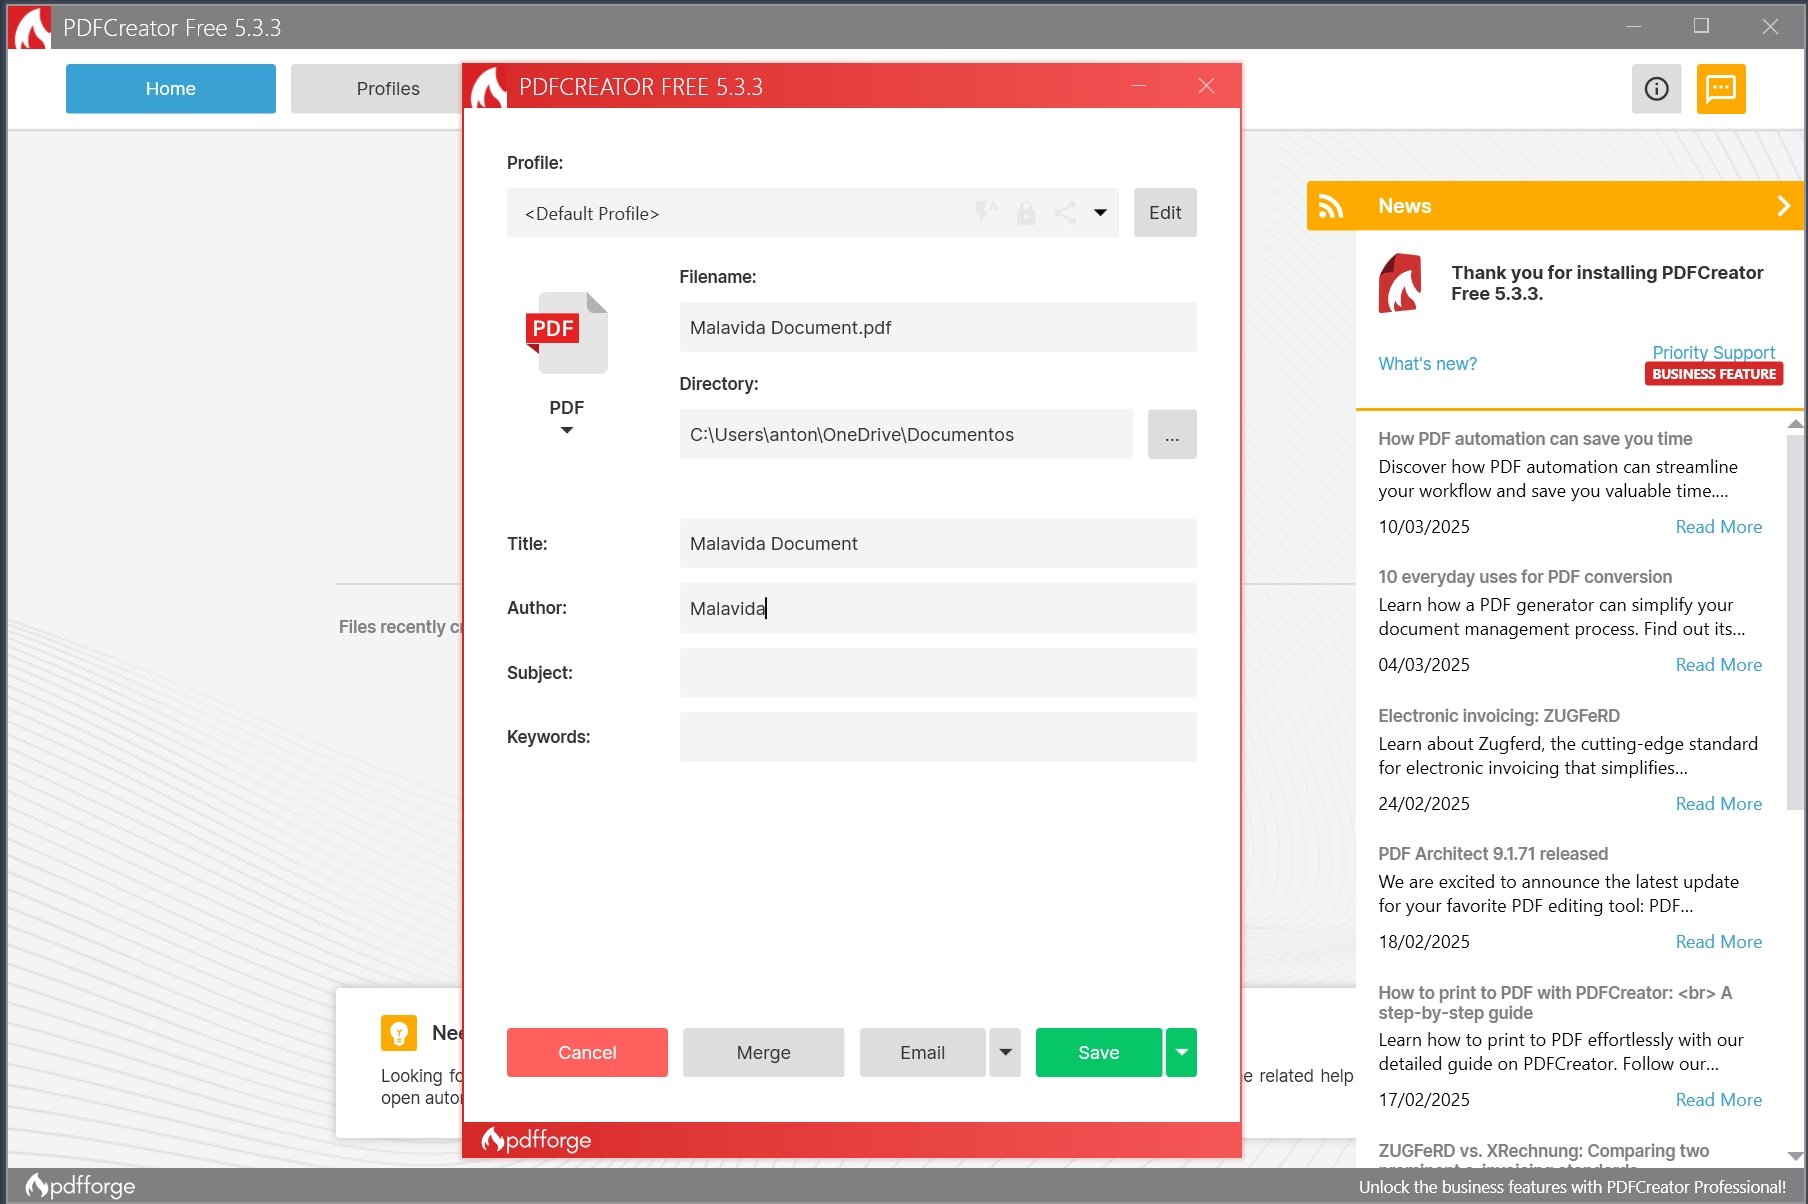The image size is (1808, 1204).
Task: Click the '10 everyday uses for PDF conversion' headline
Action: [1525, 577]
